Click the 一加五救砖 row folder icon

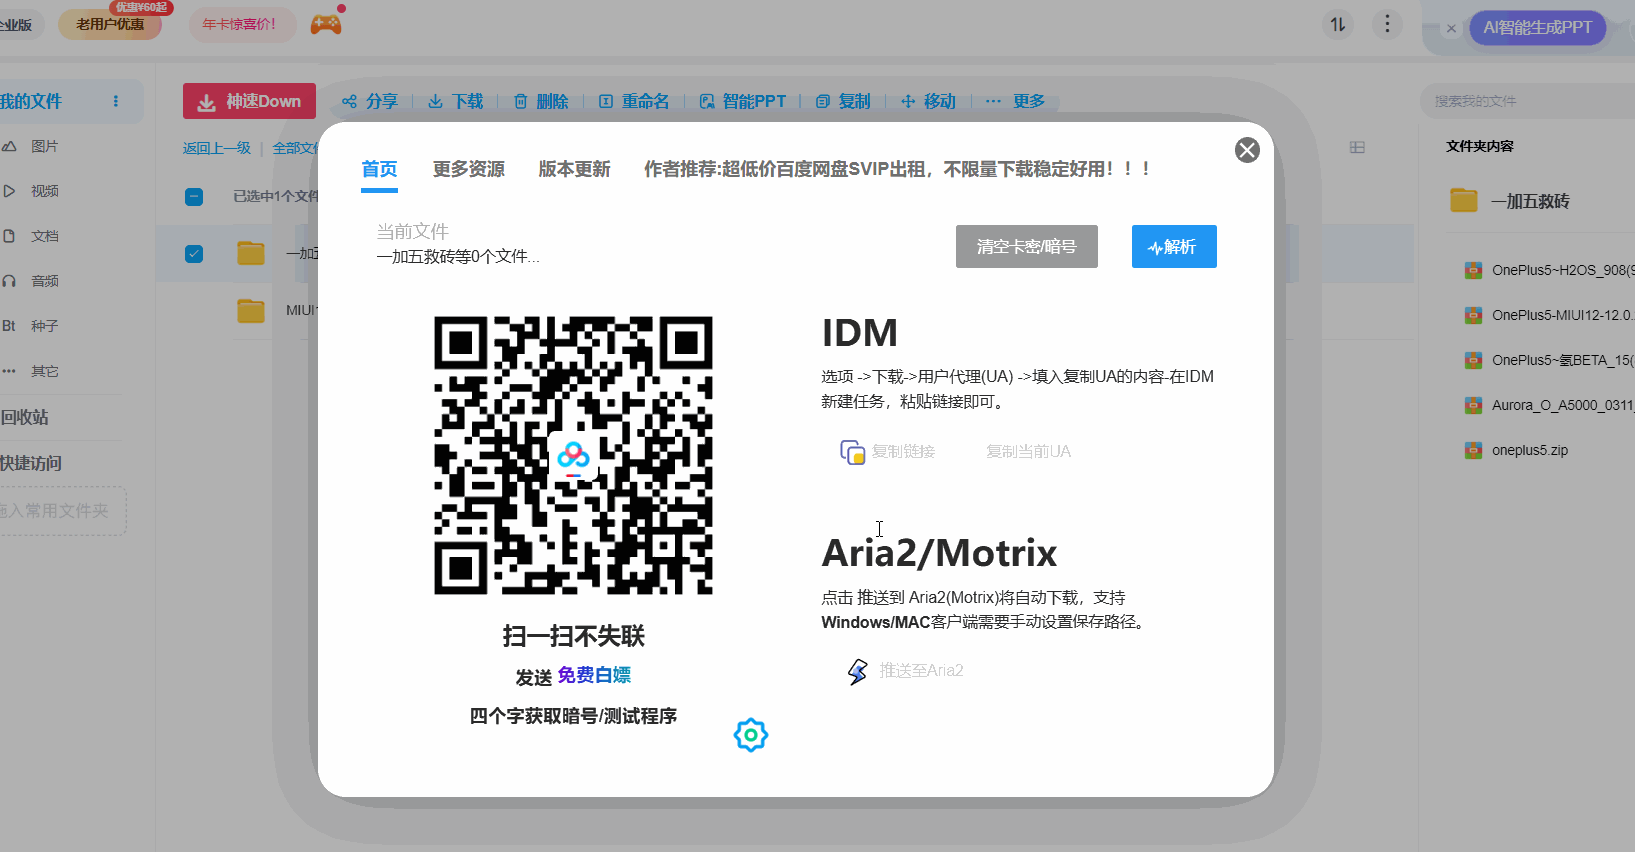[x=251, y=253]
